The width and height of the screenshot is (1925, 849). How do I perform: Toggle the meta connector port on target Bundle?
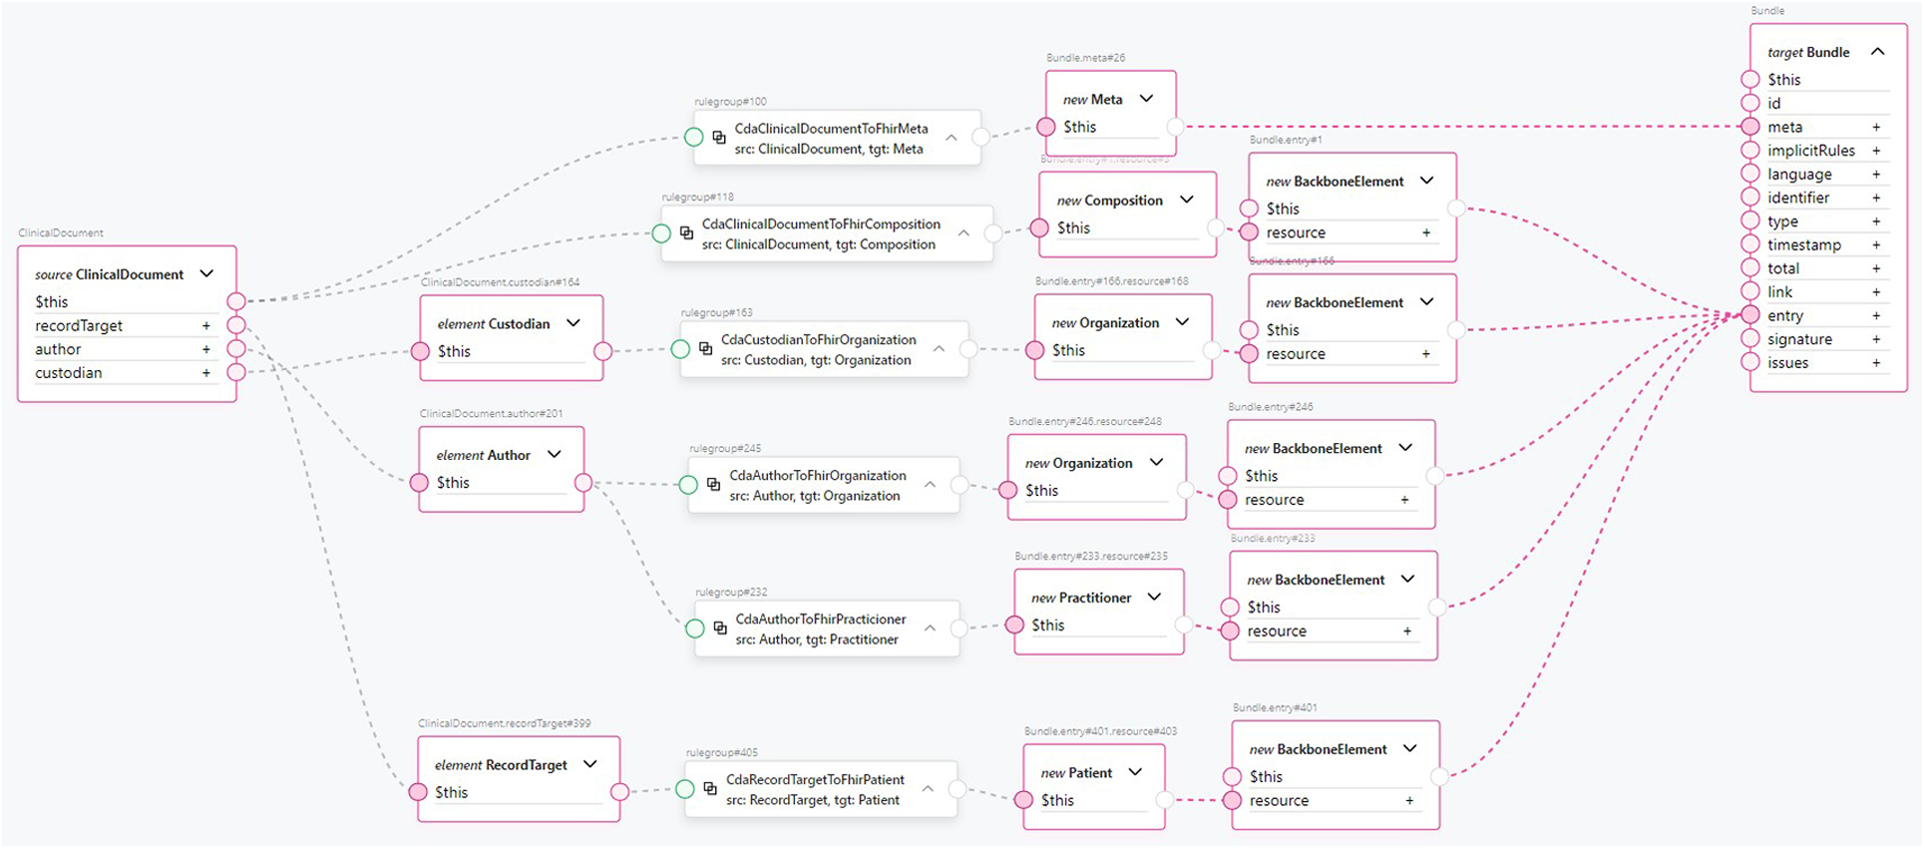tap(1750, 127)
